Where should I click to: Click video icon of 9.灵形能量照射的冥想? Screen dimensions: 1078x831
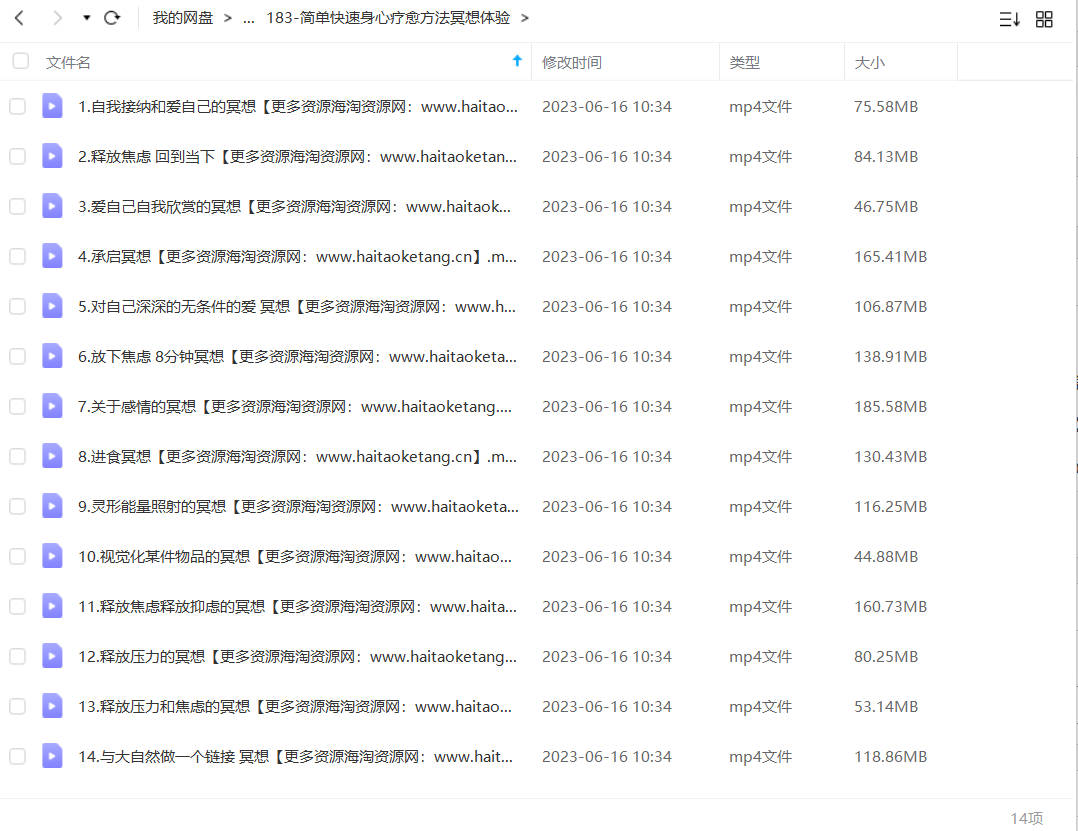pyautogui.click(x=52, y=507)
